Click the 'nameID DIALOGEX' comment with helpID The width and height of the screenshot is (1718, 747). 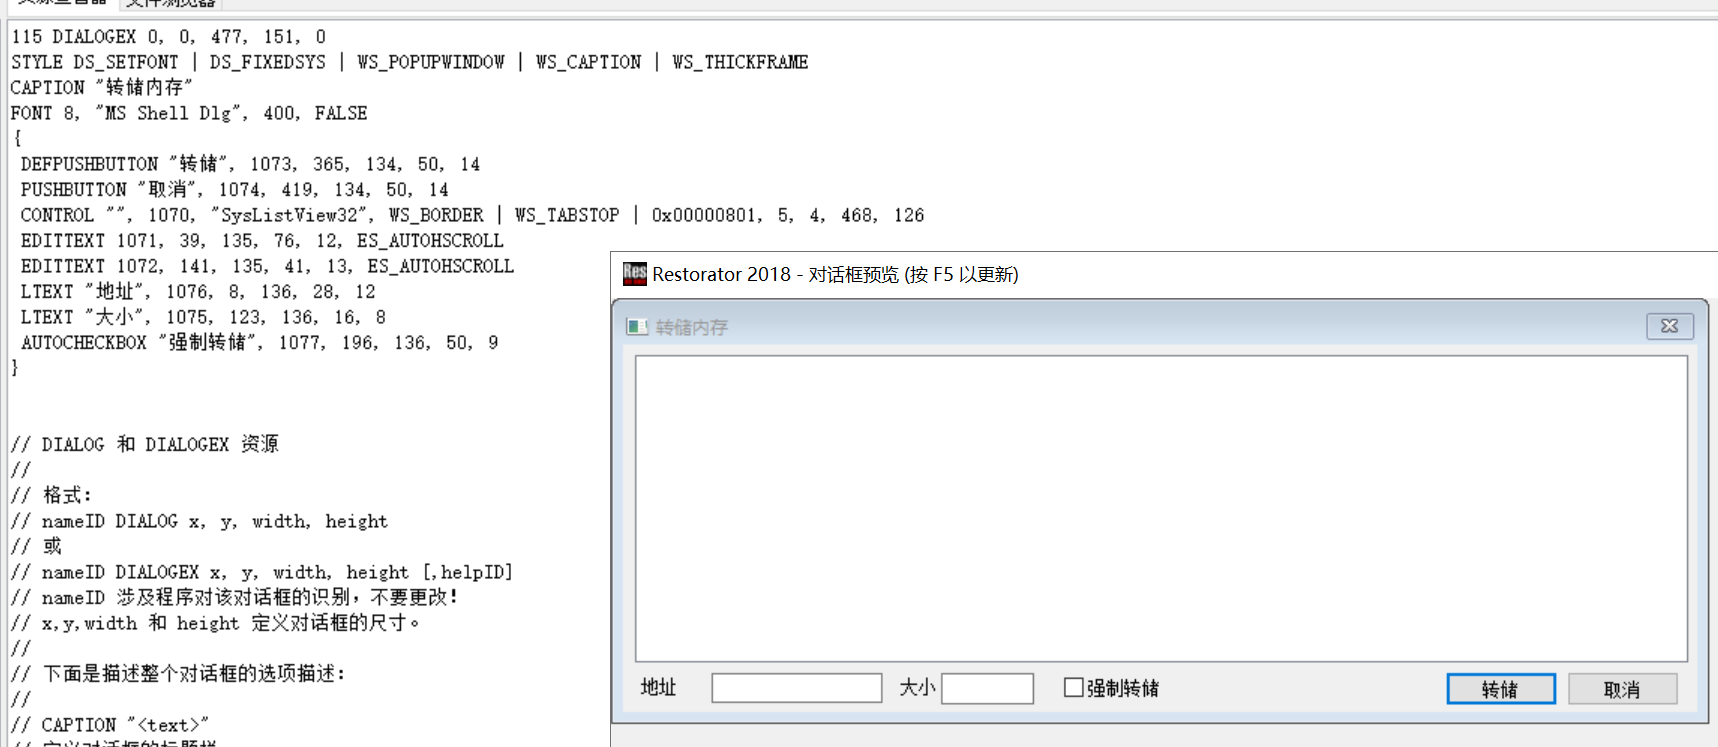coord(262,572)
